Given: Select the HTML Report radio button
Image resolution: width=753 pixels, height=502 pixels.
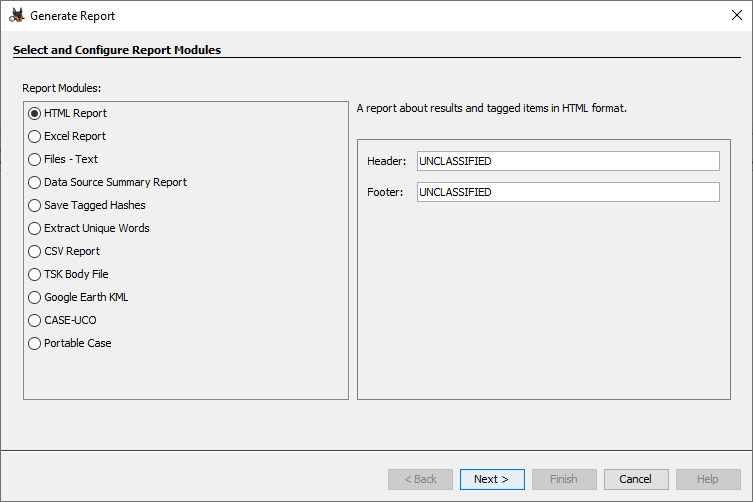Looking at the screenshot, I should pos(35,113).
